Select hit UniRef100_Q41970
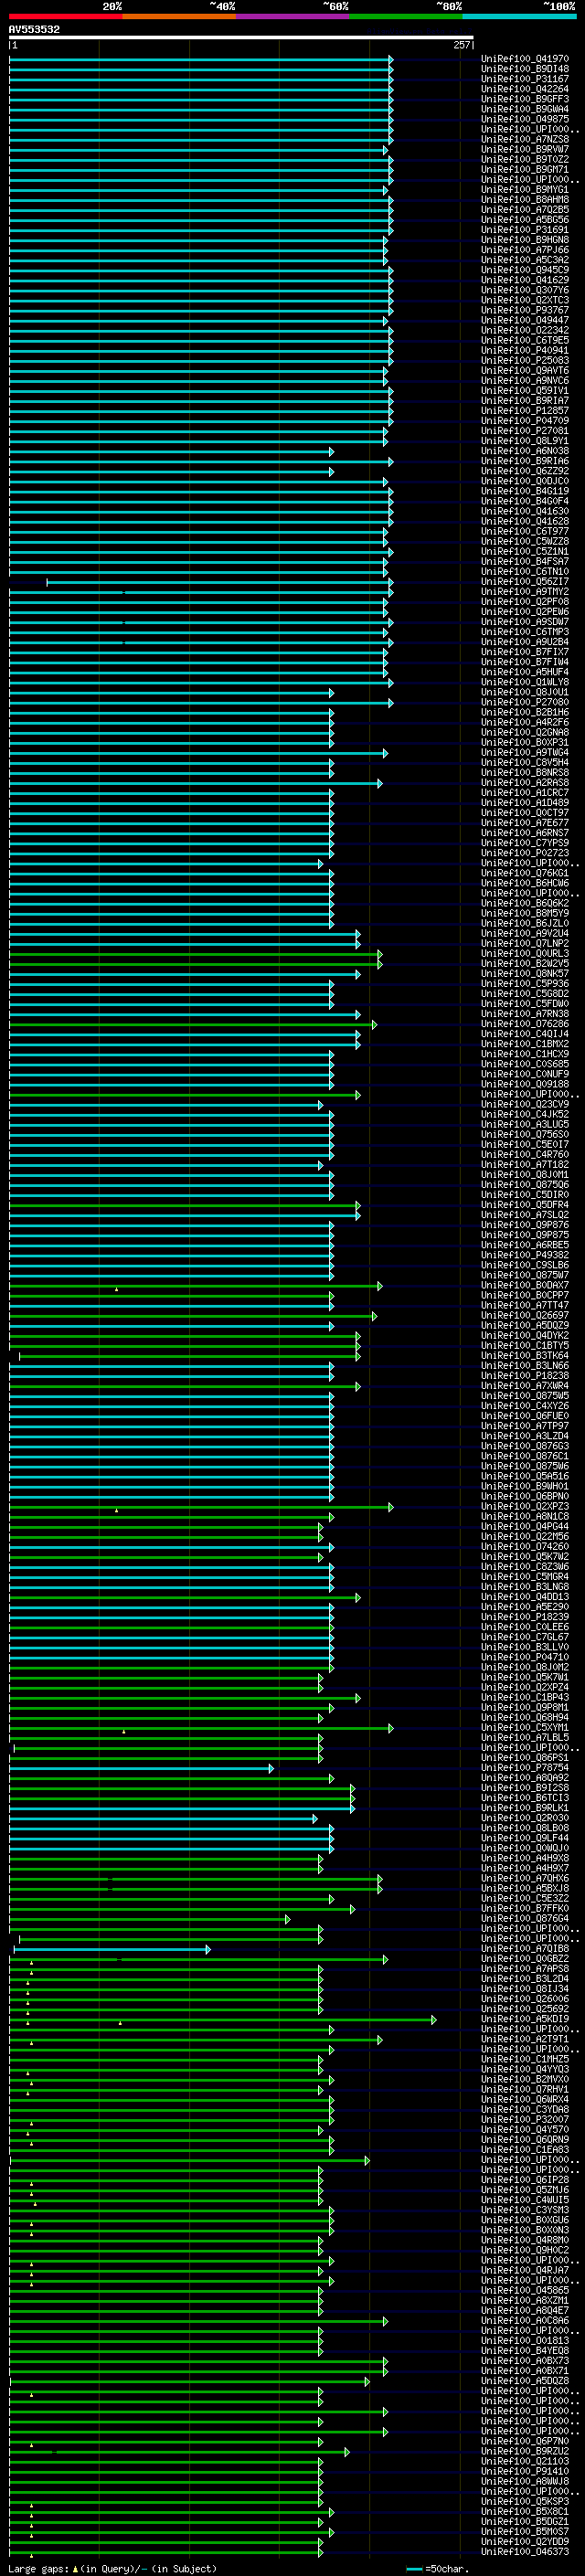Viewport: 585px width, 2576px height. (x=525, y=59)
